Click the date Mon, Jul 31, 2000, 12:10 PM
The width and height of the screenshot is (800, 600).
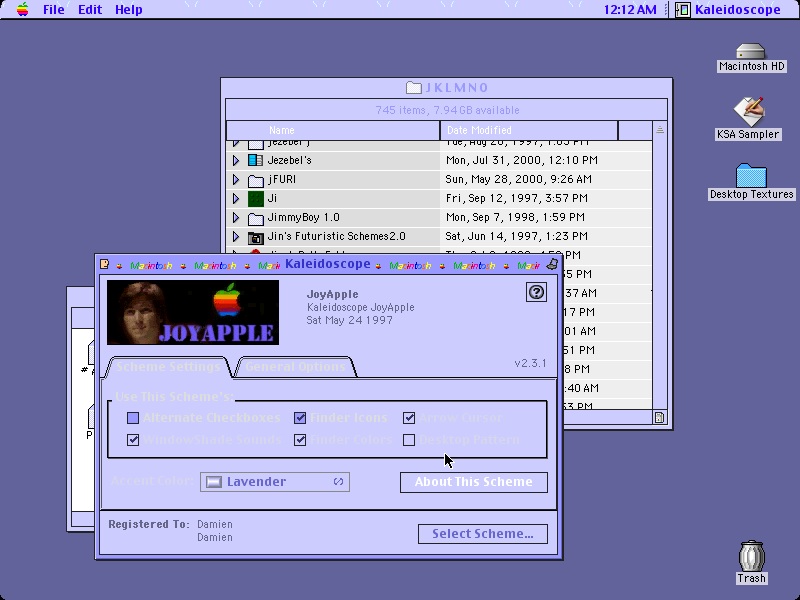tap(521, 160)
